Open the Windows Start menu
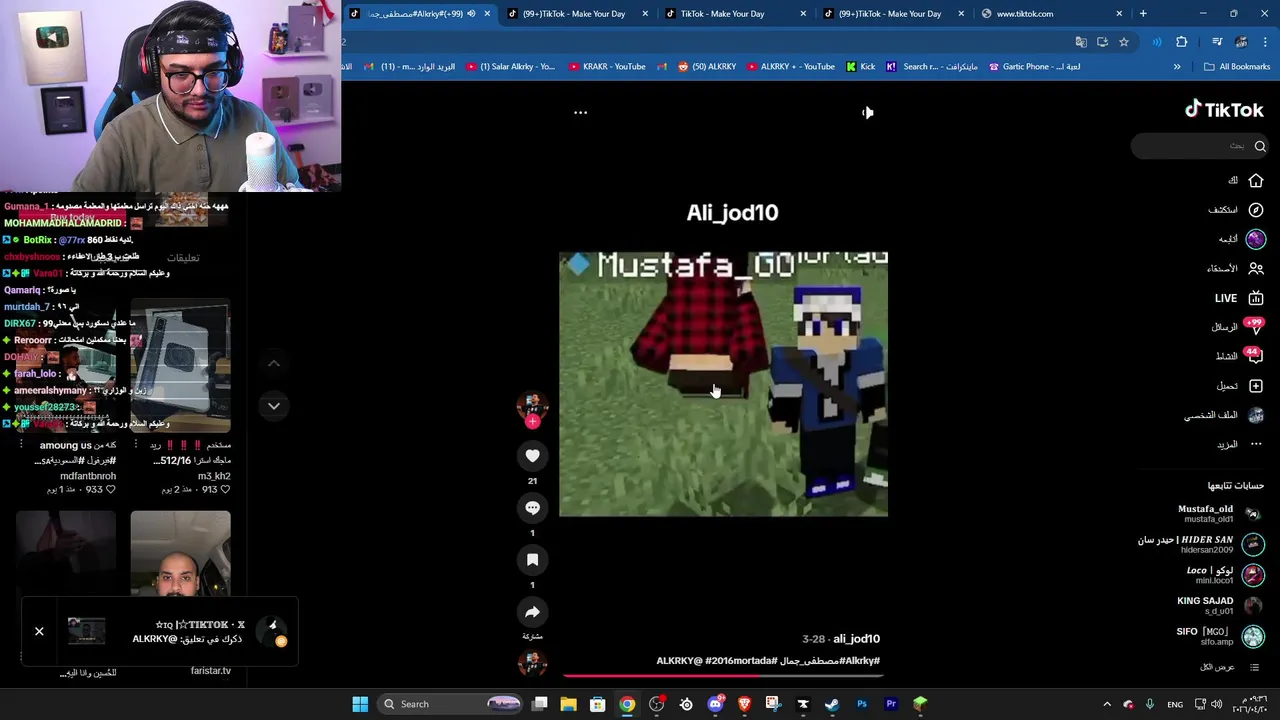 360,704
